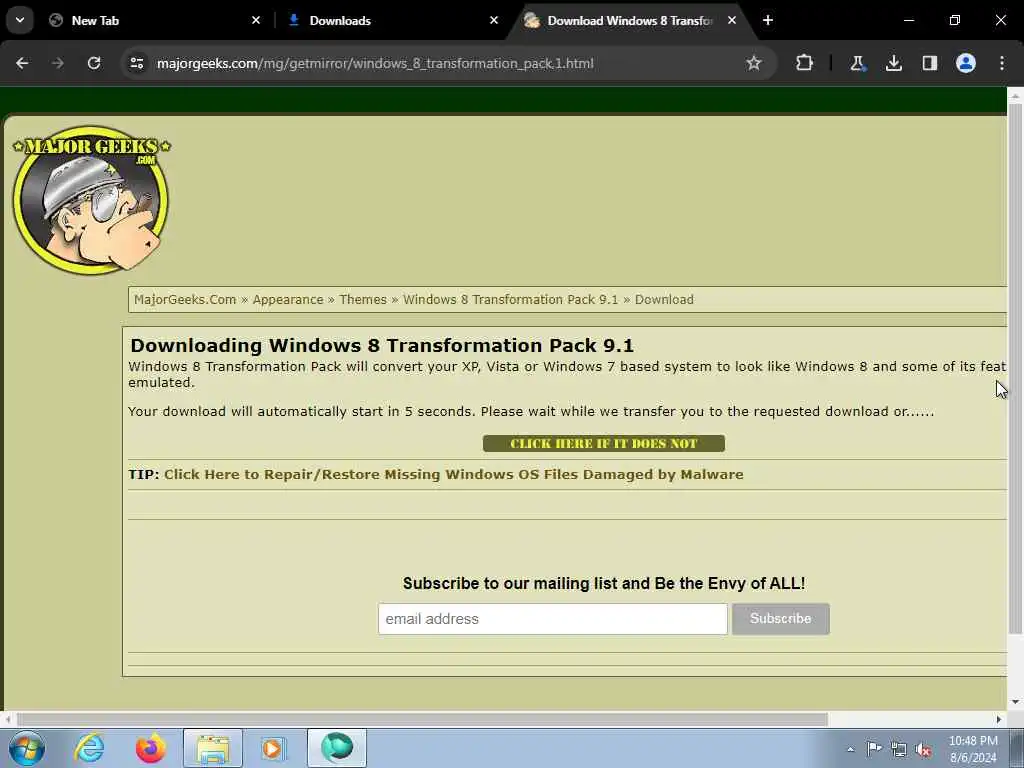Open the Extensions puzzle icon

(805, 63)
